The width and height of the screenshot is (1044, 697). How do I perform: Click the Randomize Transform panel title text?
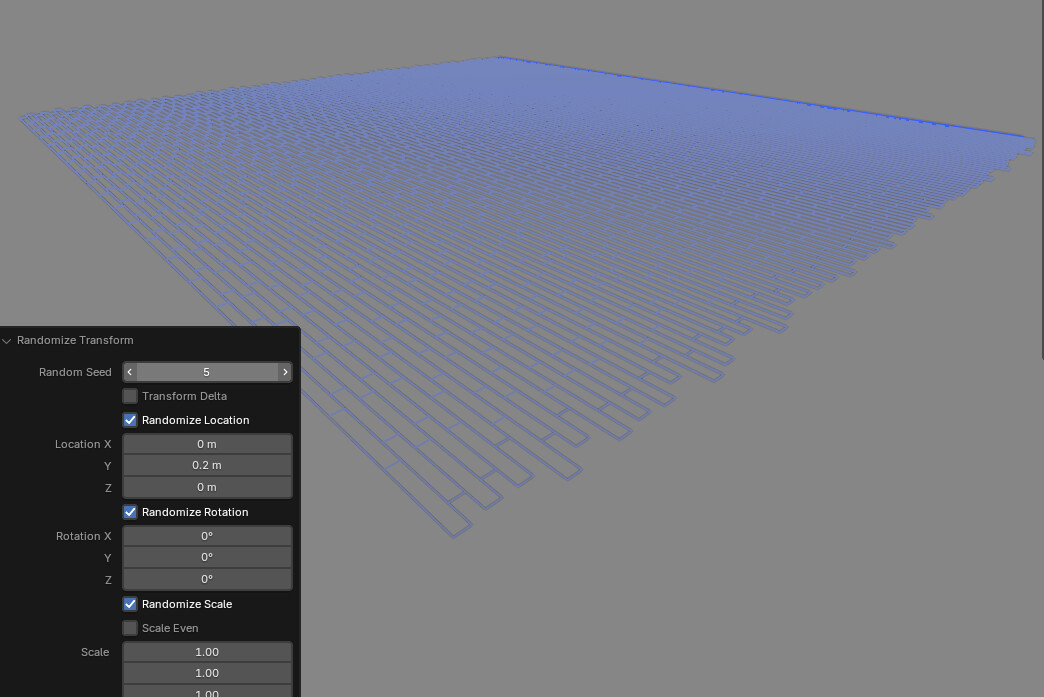[x=75, y=340]
